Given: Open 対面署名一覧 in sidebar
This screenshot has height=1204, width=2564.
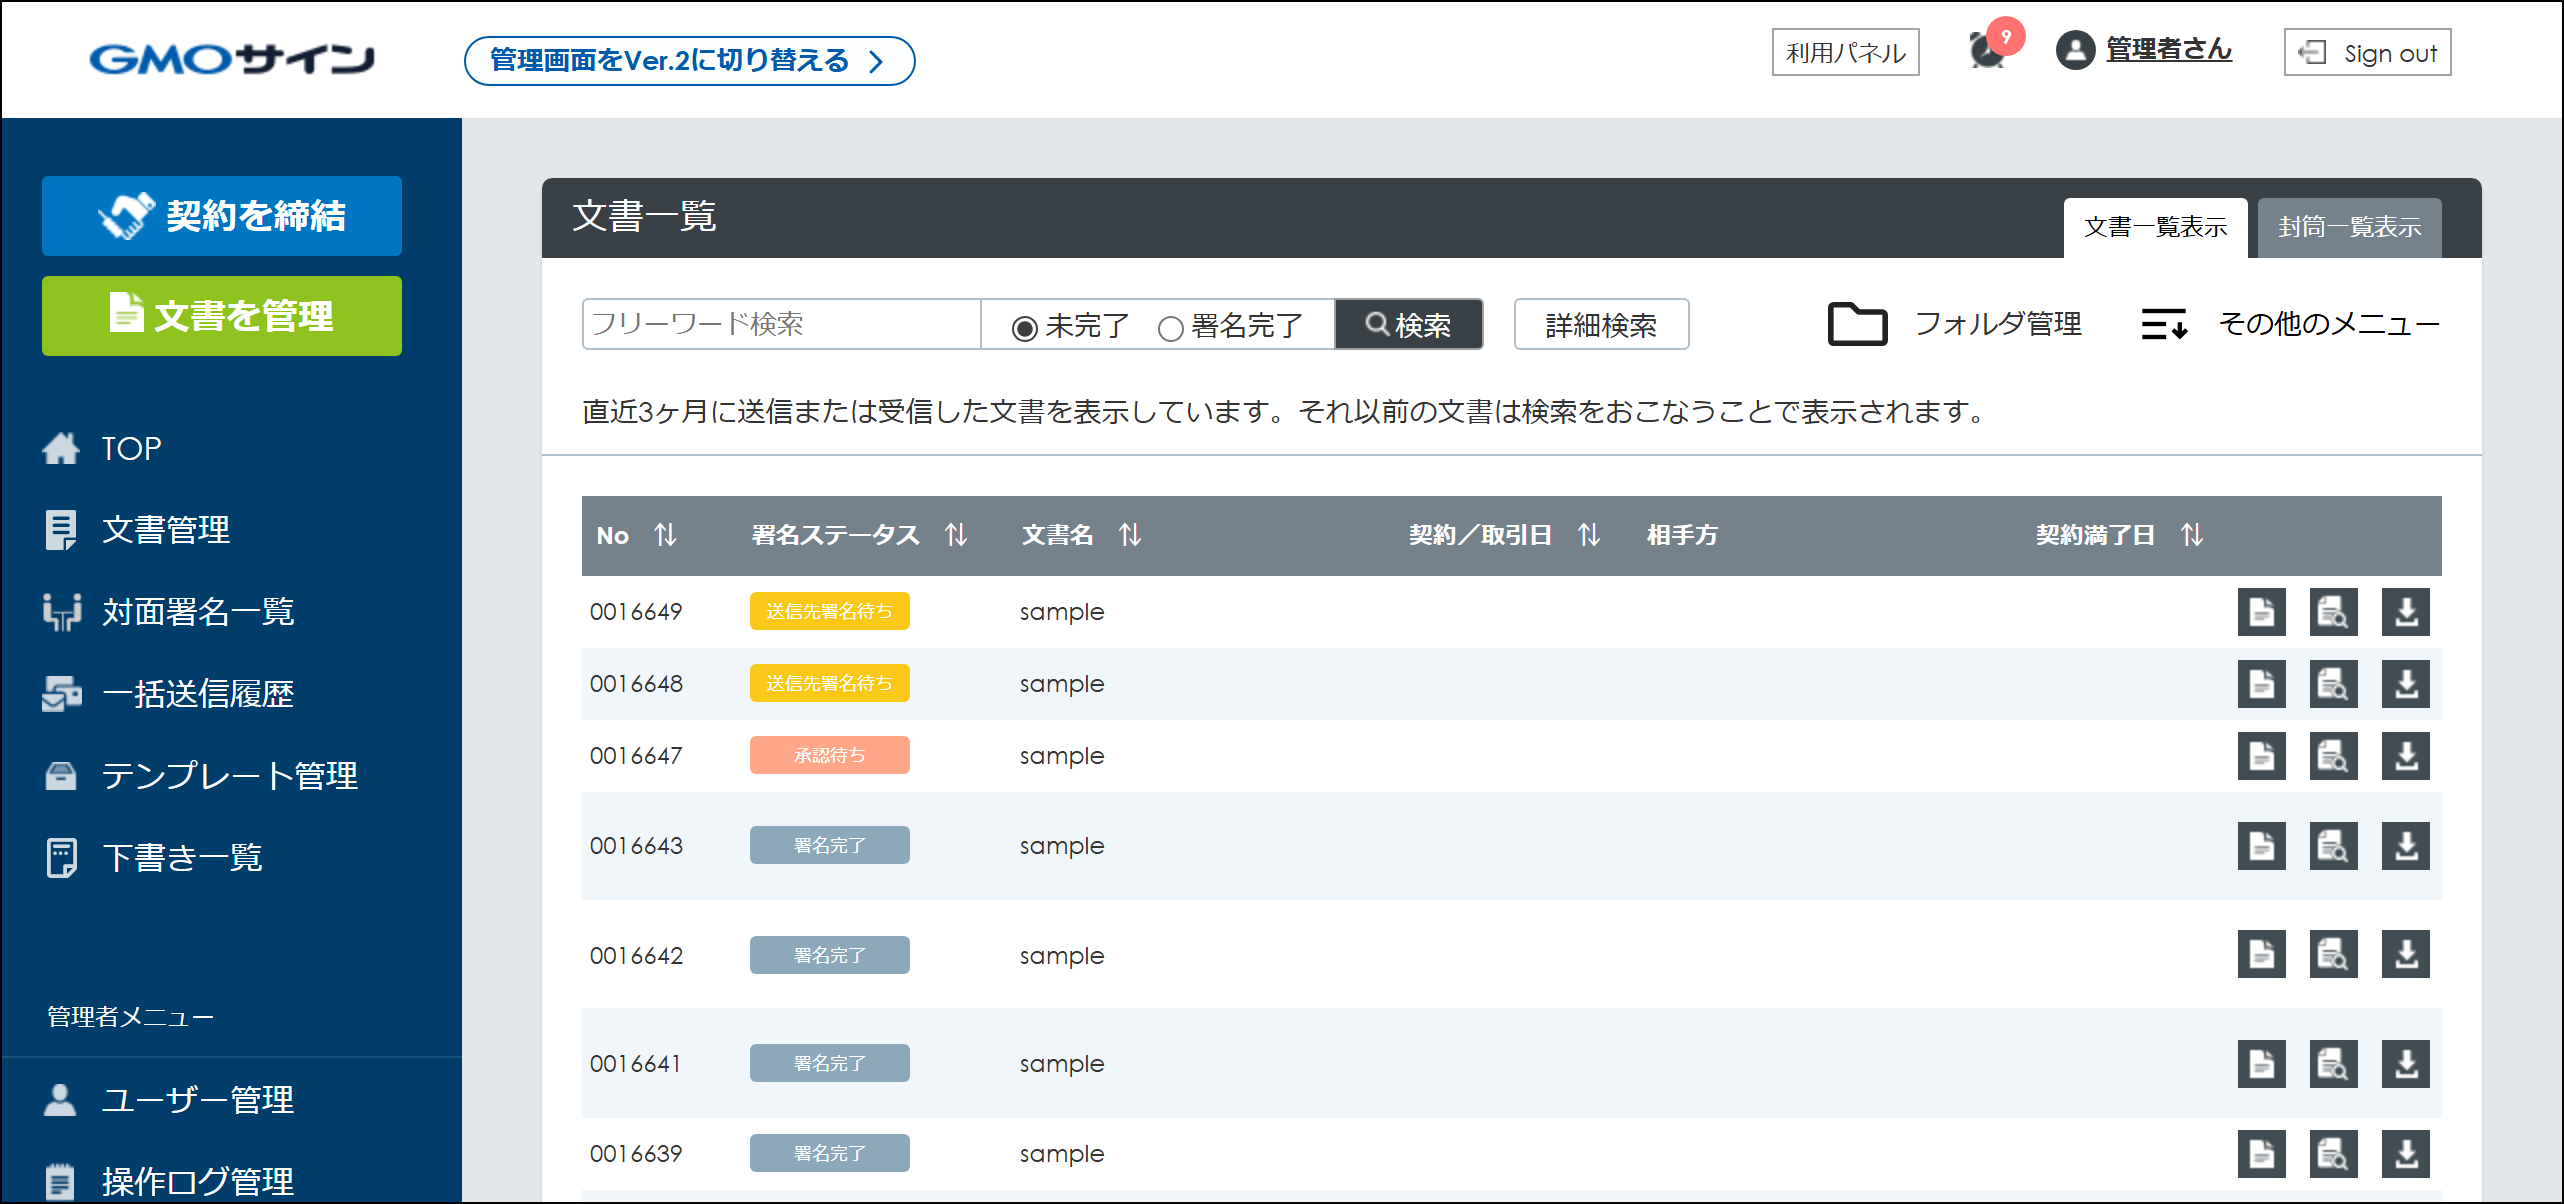Looking at the screenshot, I should point(197,612).
